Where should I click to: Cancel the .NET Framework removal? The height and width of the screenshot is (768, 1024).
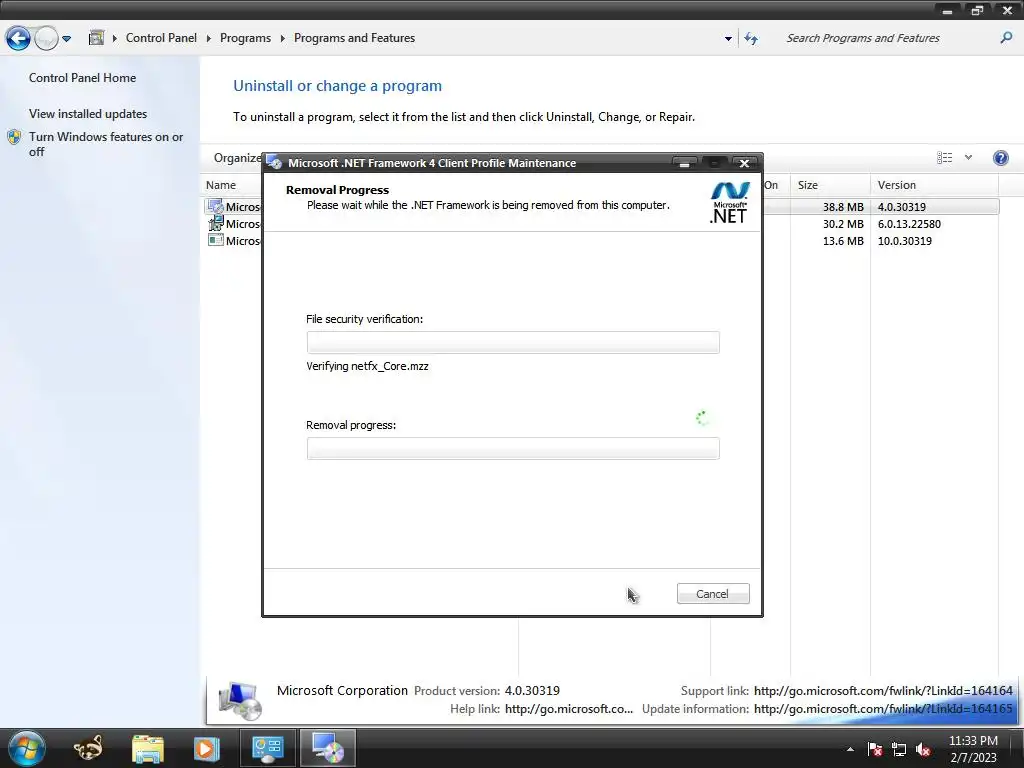point(712,594)
